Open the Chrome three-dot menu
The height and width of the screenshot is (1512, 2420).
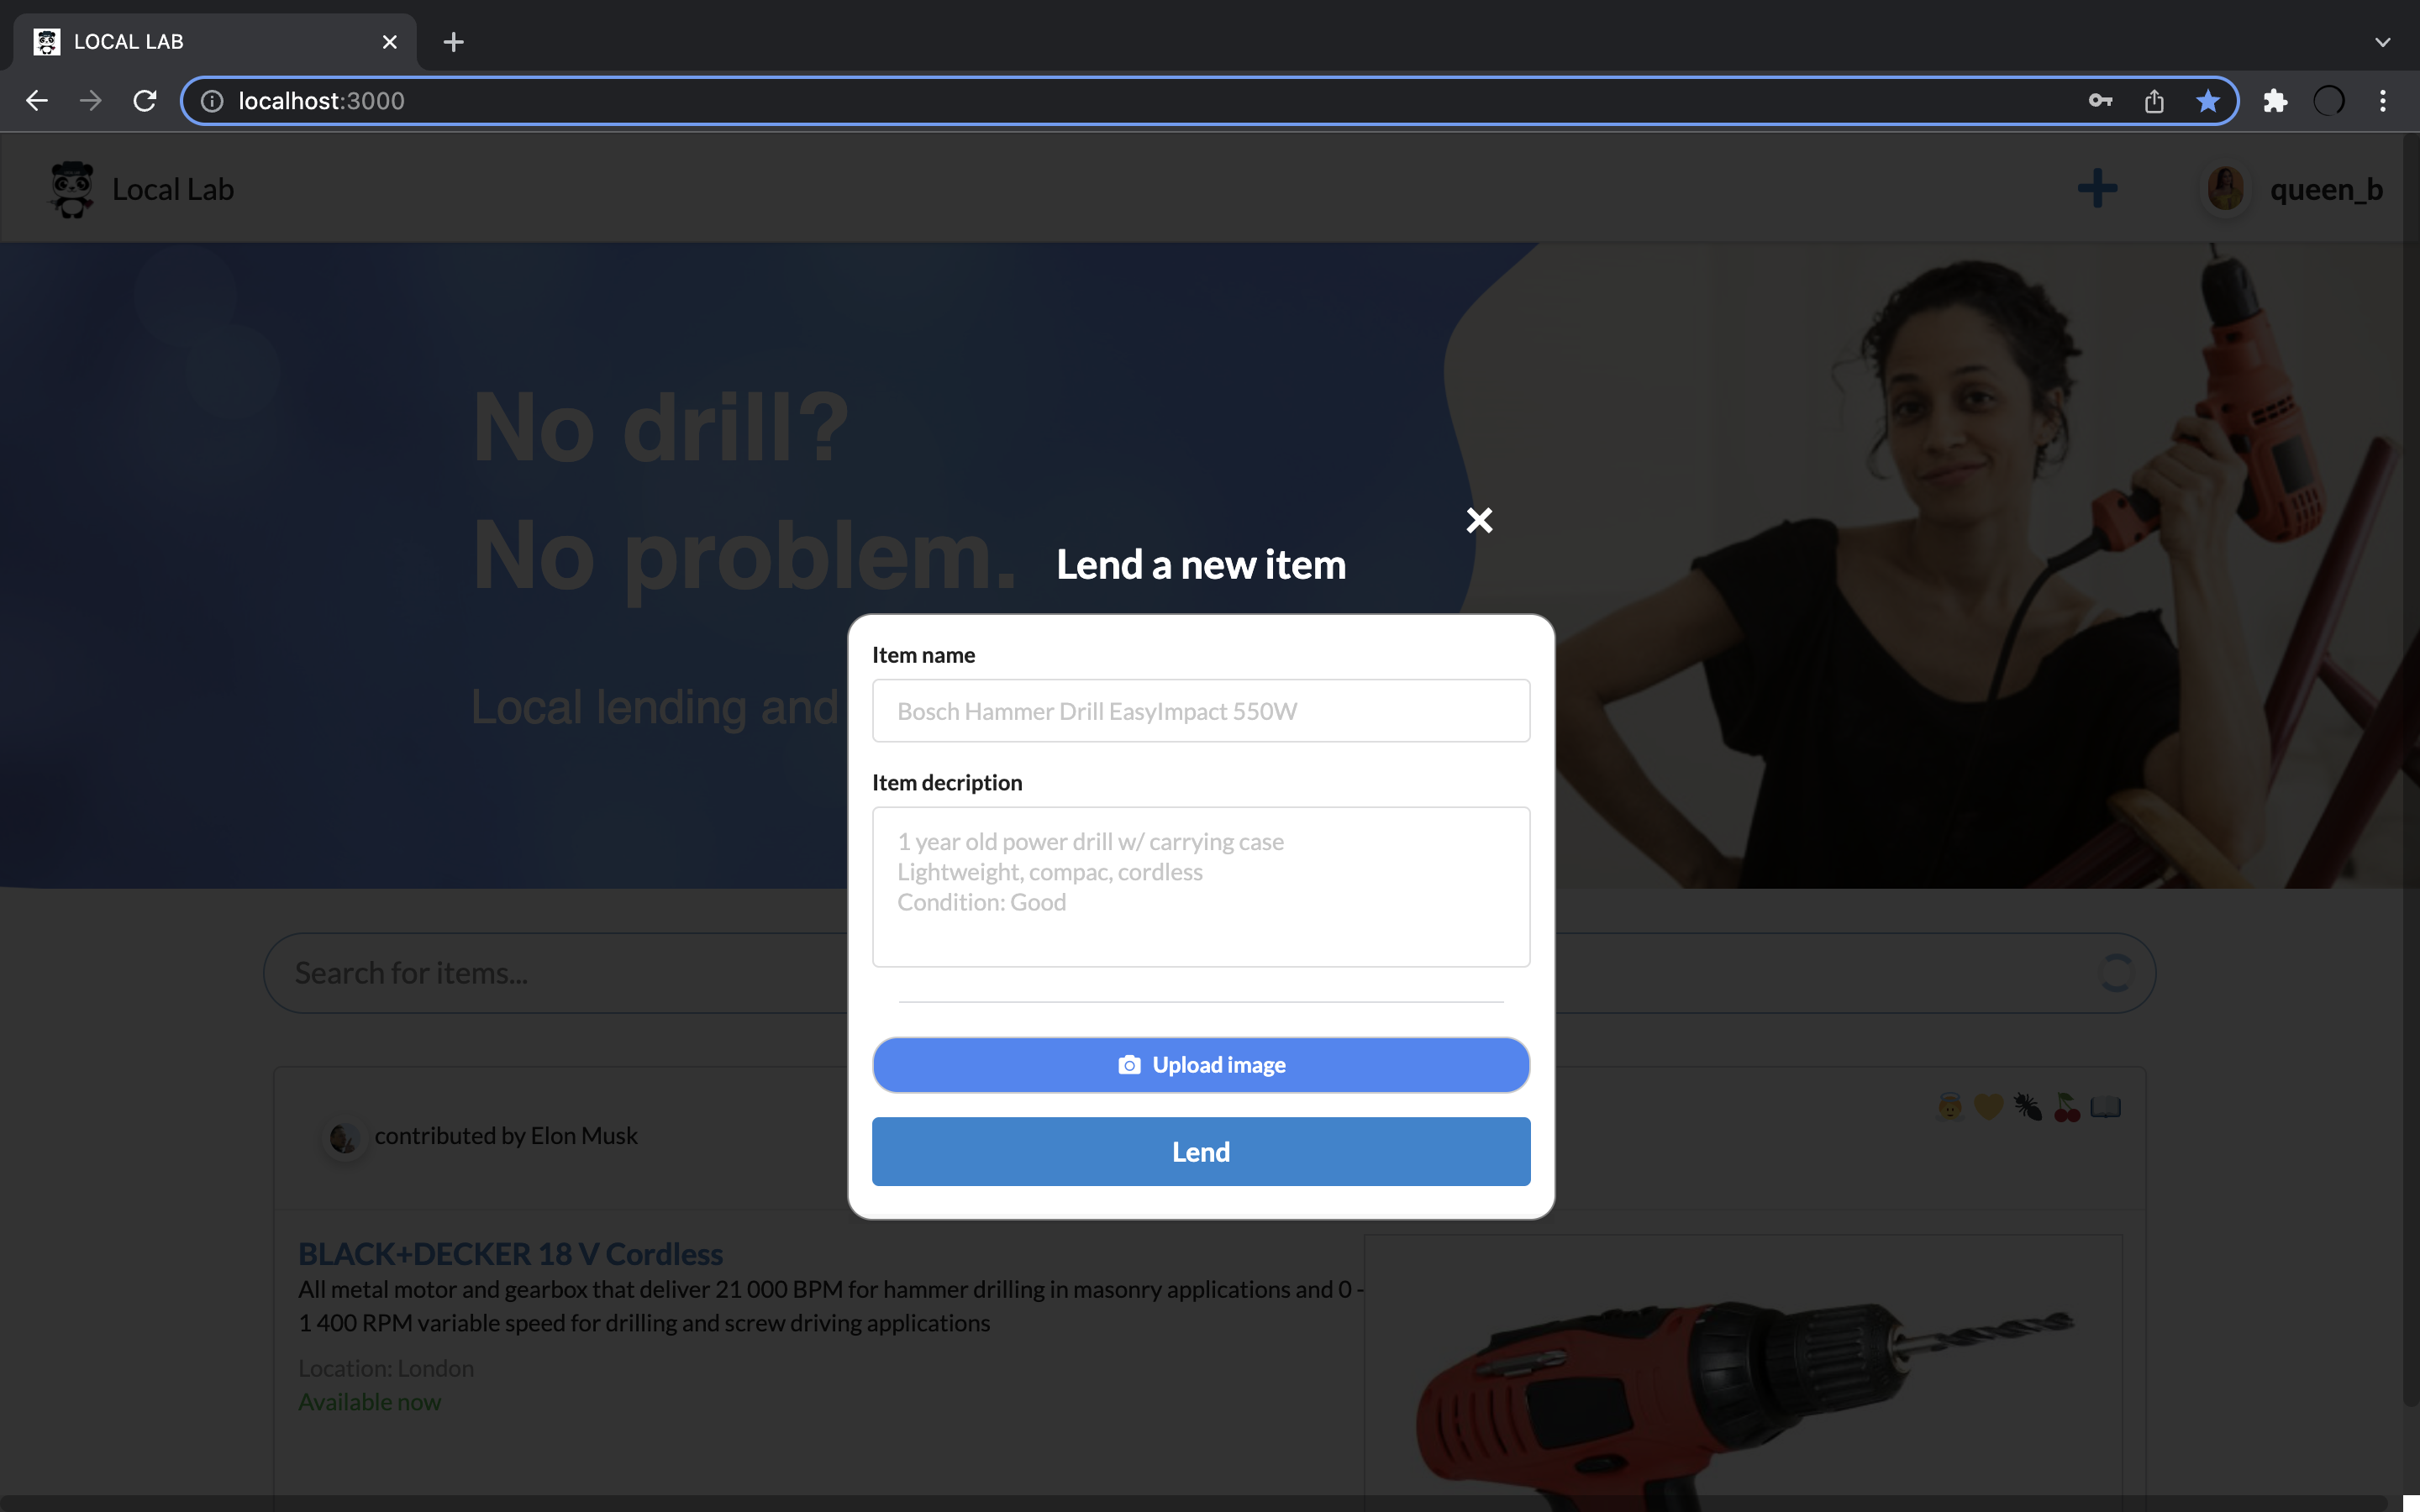point(2383,101)
